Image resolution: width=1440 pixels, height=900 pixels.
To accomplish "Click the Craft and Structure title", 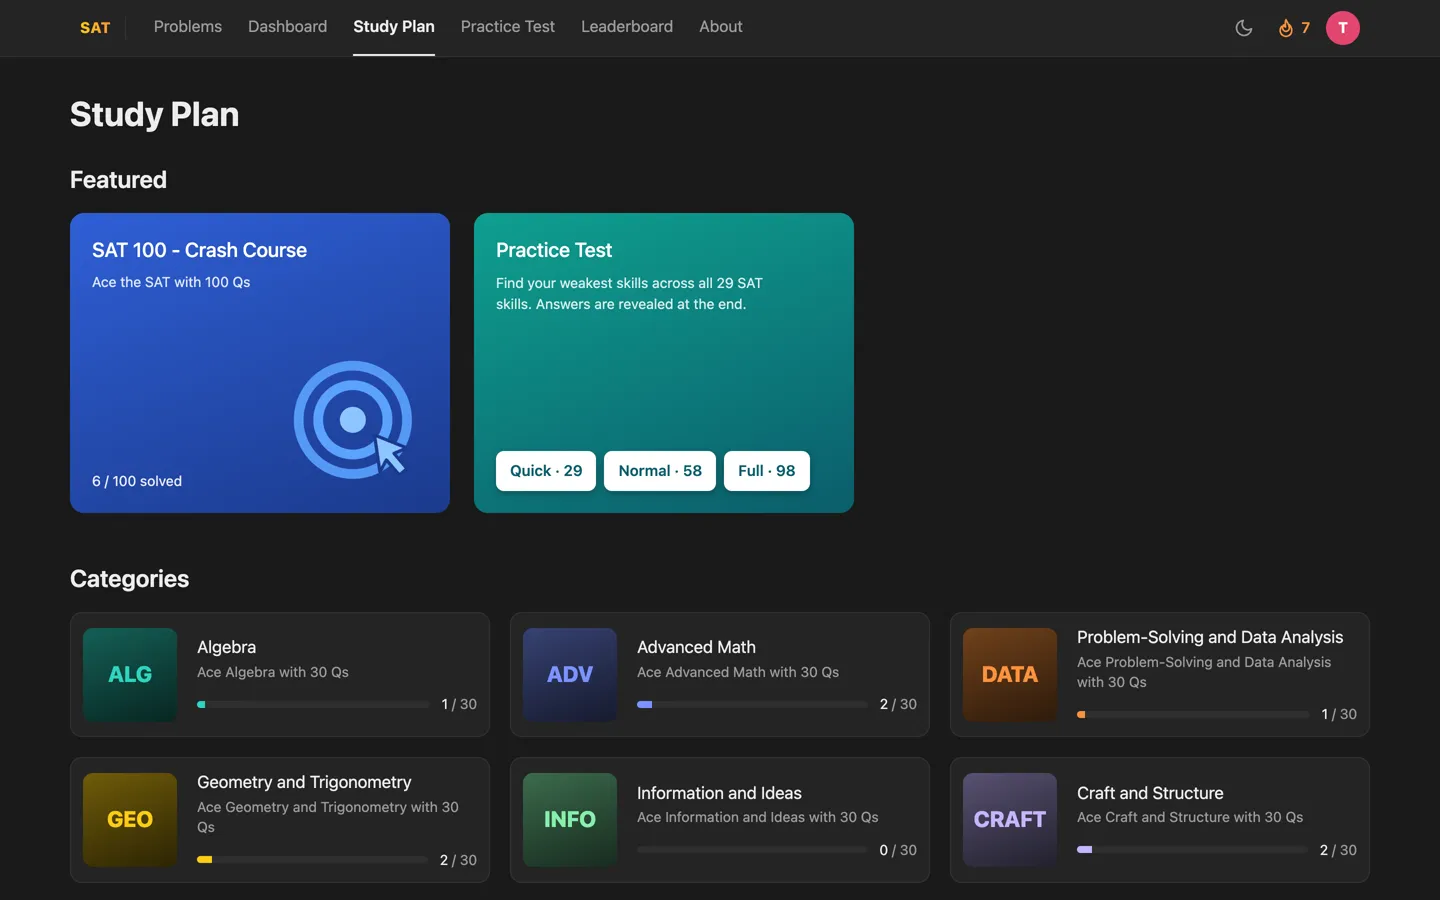I will [1150, 793].
